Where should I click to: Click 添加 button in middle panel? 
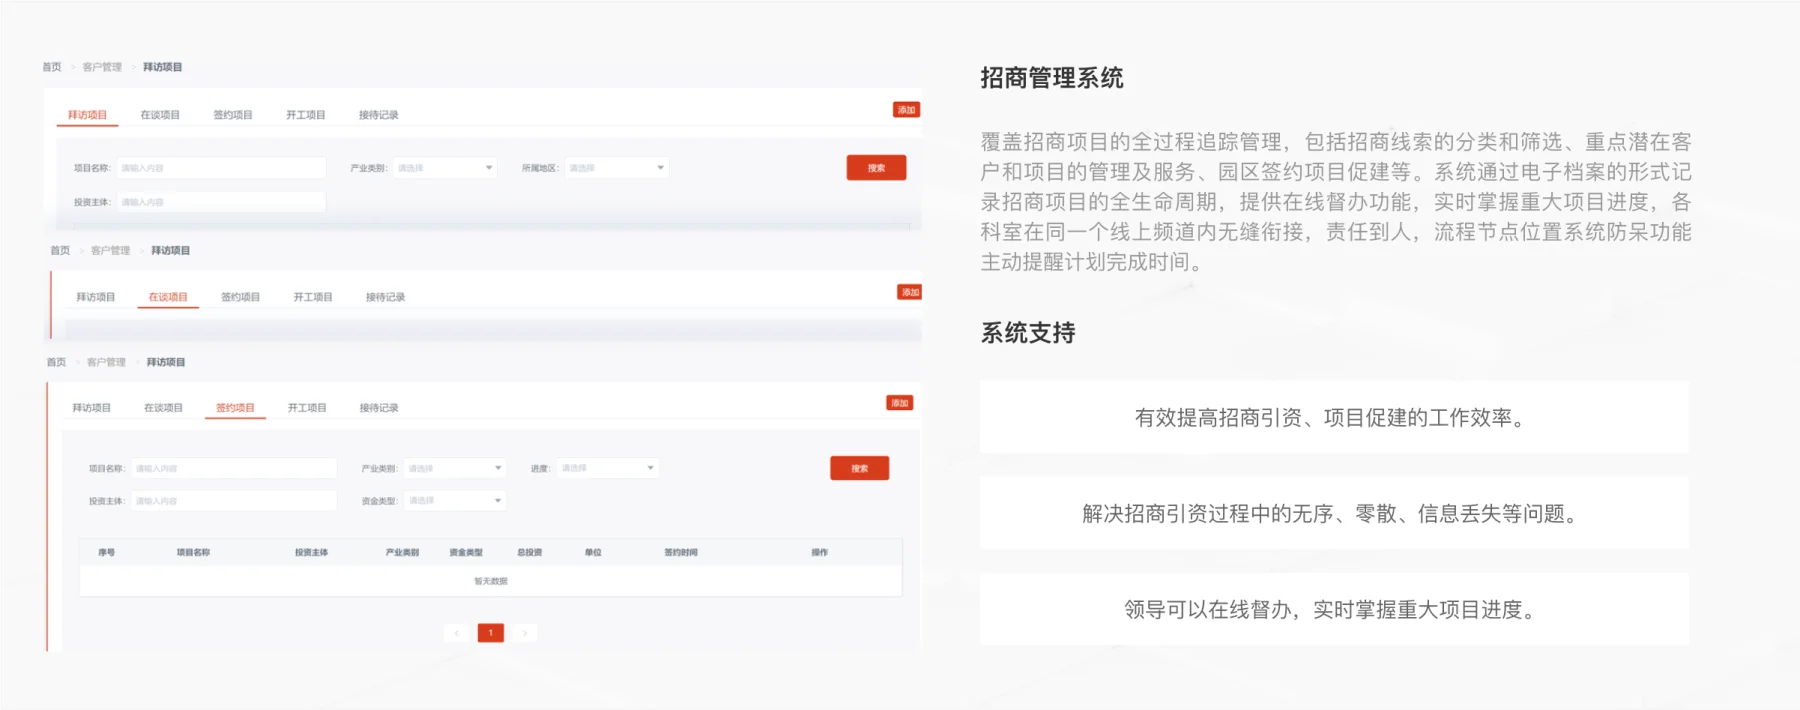click(910, 292)
